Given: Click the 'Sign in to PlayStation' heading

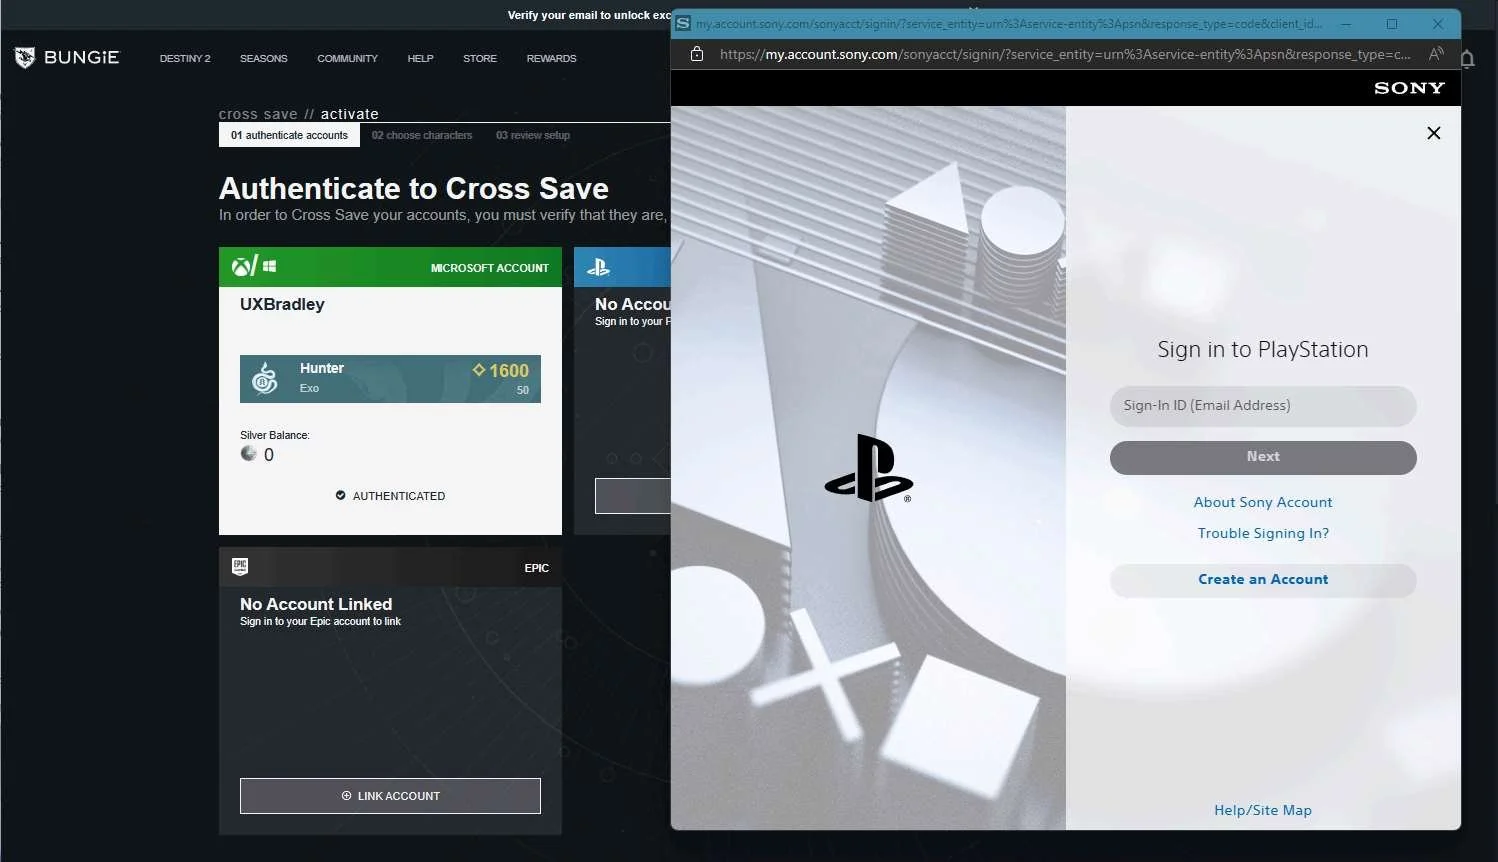Looking at the screenshot, I should point(1263,350).
